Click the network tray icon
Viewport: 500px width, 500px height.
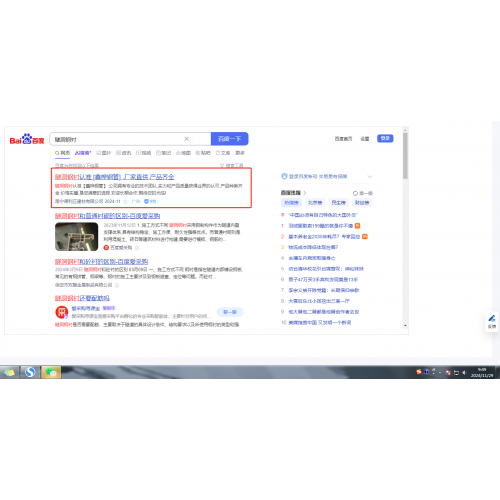pyautogui.click(x=456, y=372)
